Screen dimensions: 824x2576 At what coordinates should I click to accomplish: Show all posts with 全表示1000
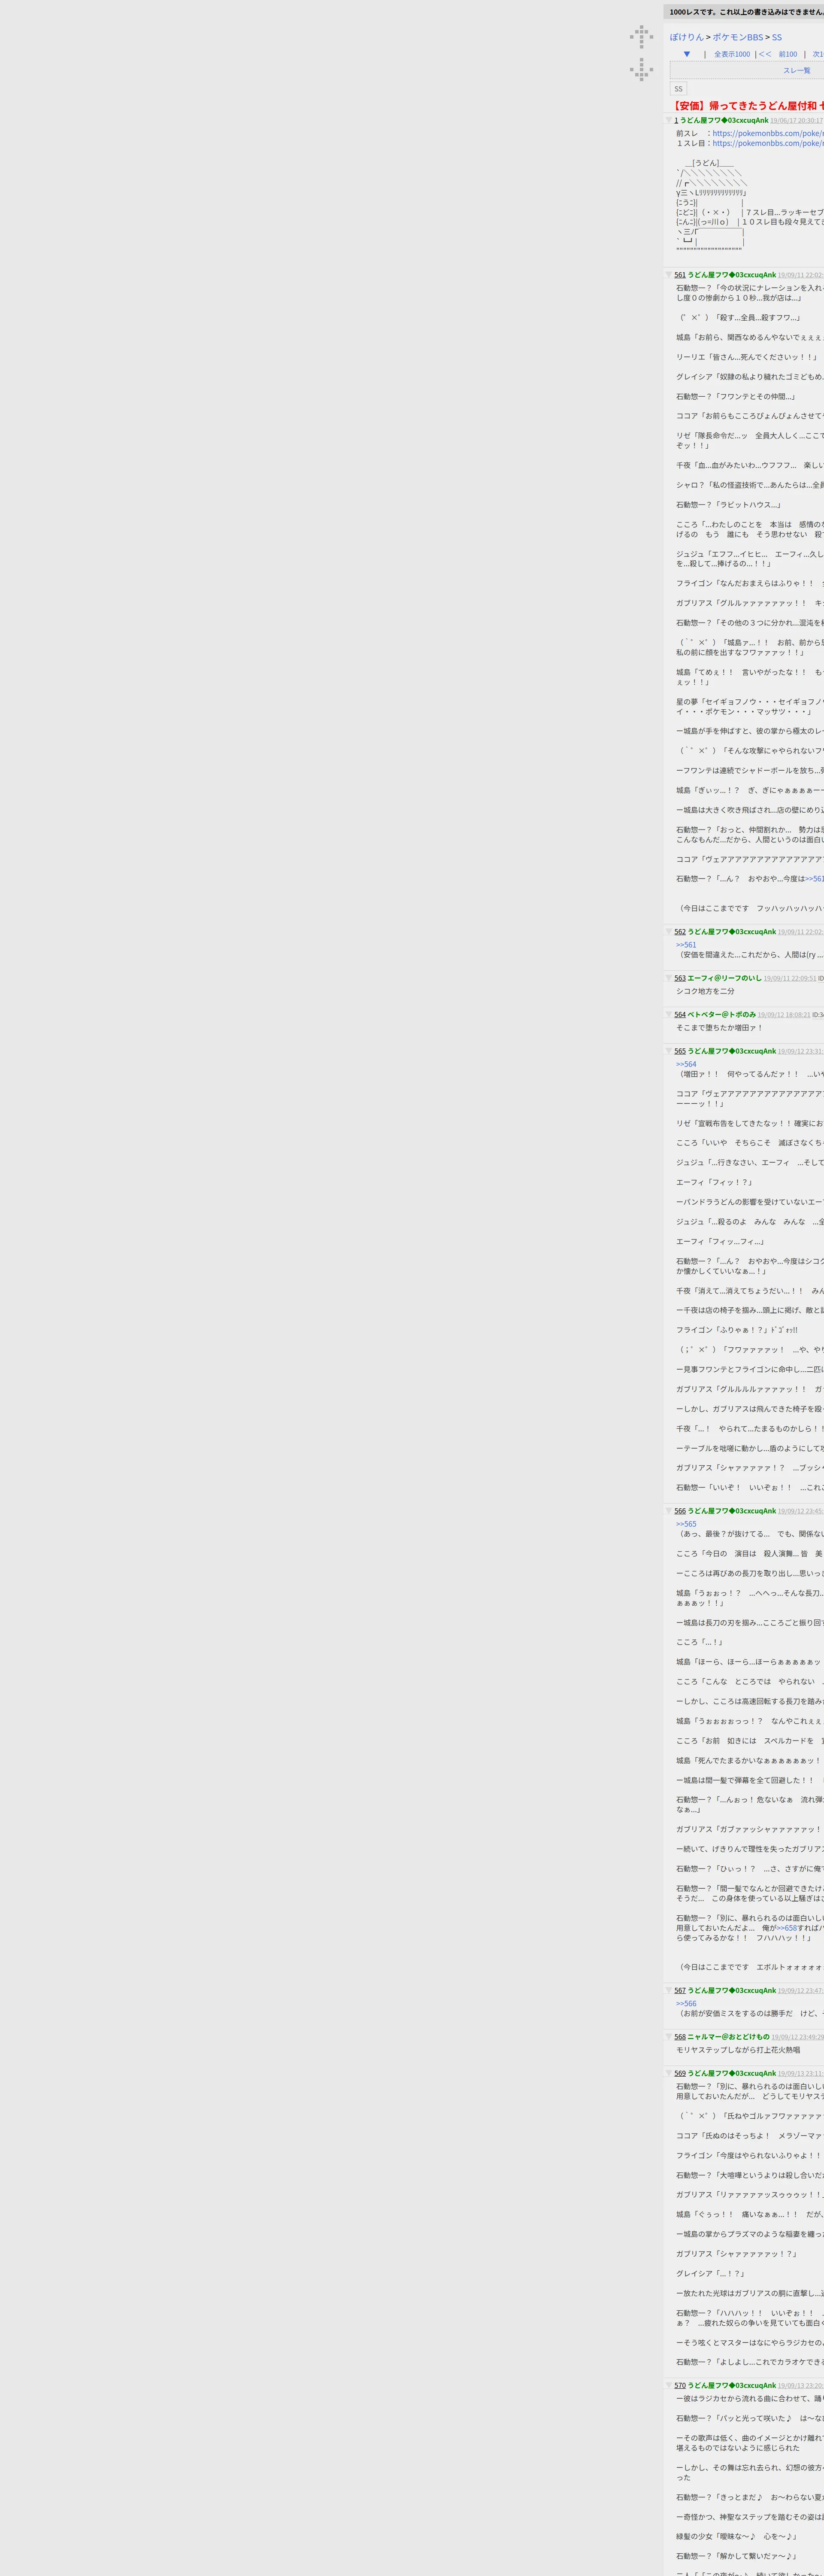click(732, 54)
